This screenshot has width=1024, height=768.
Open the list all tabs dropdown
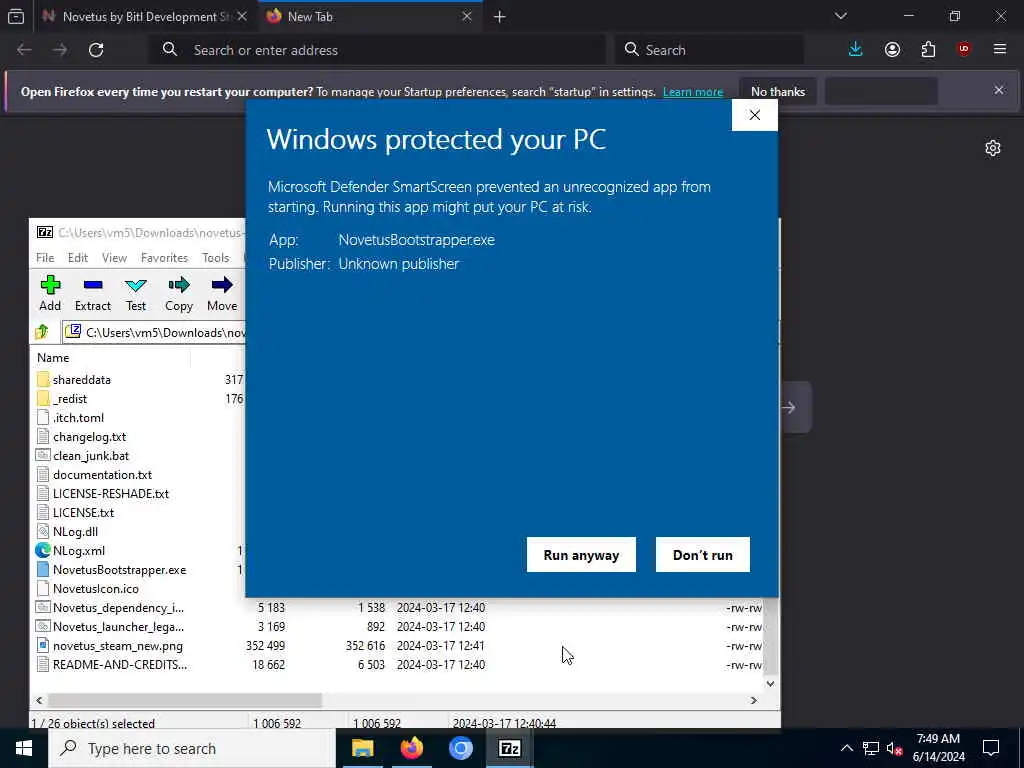(x=841, y=16)
